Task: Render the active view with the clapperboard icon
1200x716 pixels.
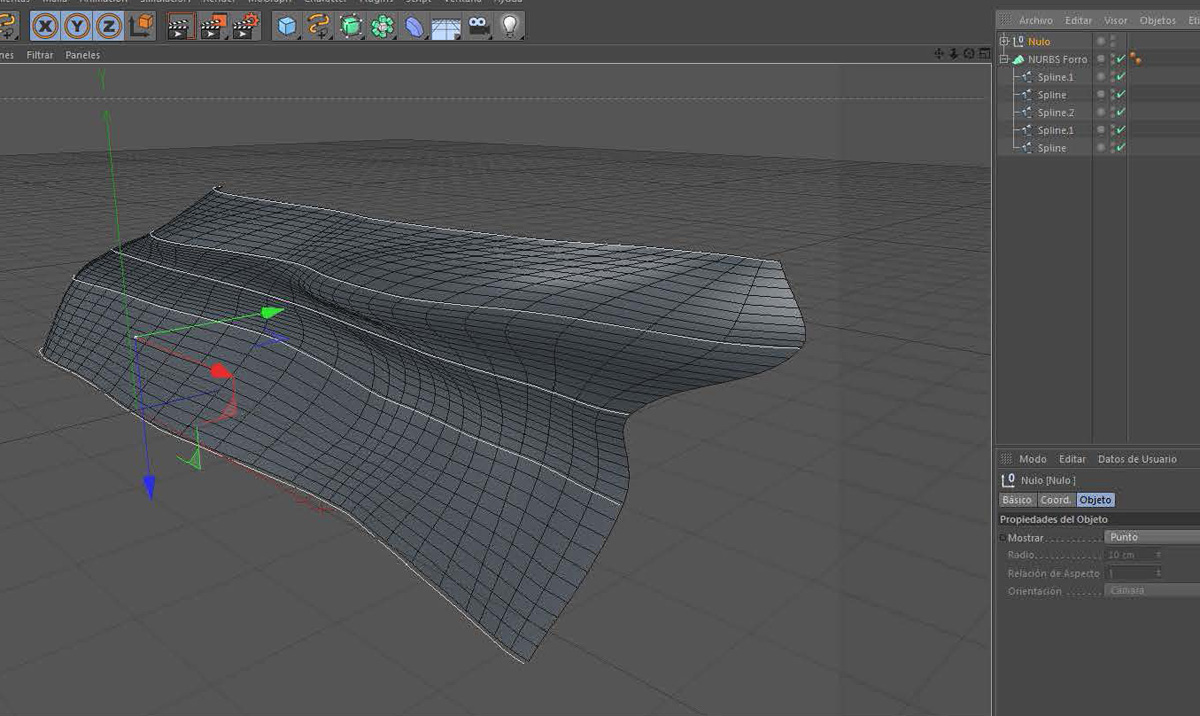Action: point(180,27)
